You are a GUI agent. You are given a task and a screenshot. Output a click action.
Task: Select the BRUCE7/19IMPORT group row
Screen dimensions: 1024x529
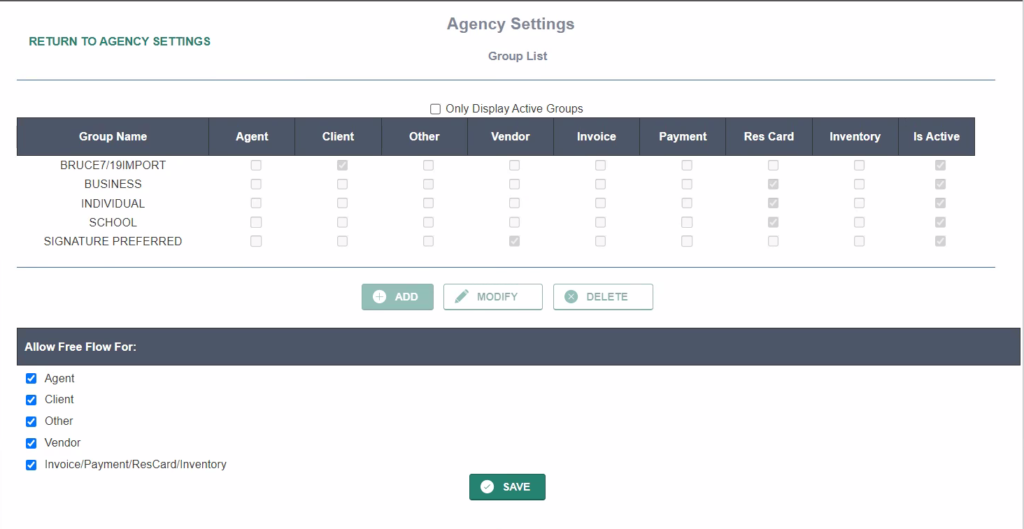113,165
